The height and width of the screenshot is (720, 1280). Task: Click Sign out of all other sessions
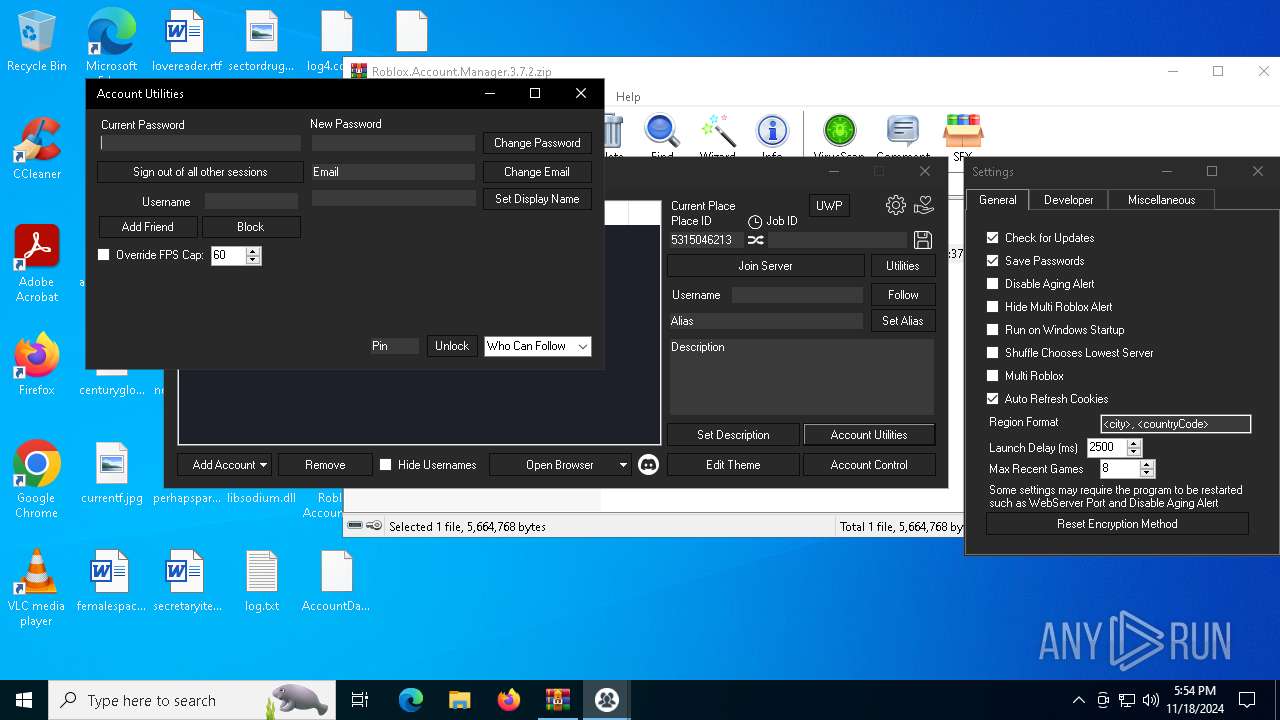pyautogui.click(x=200, y=172)
